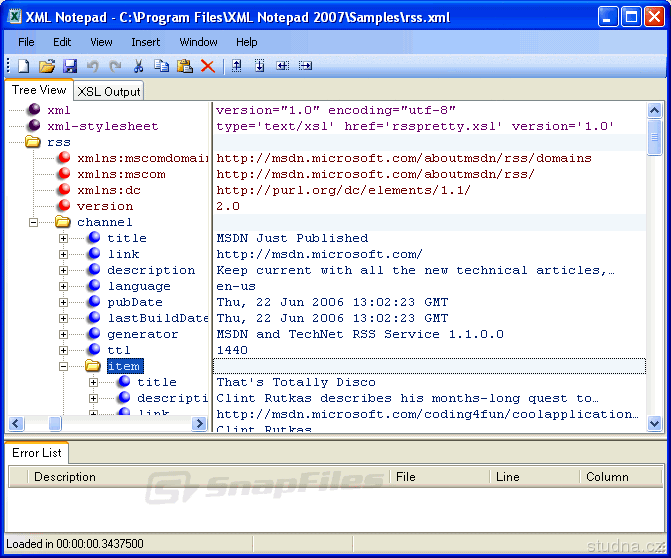Click the New document toolbar icon
Image resolution: width=671 pixels, height=558 pixels.
(23, 66)
